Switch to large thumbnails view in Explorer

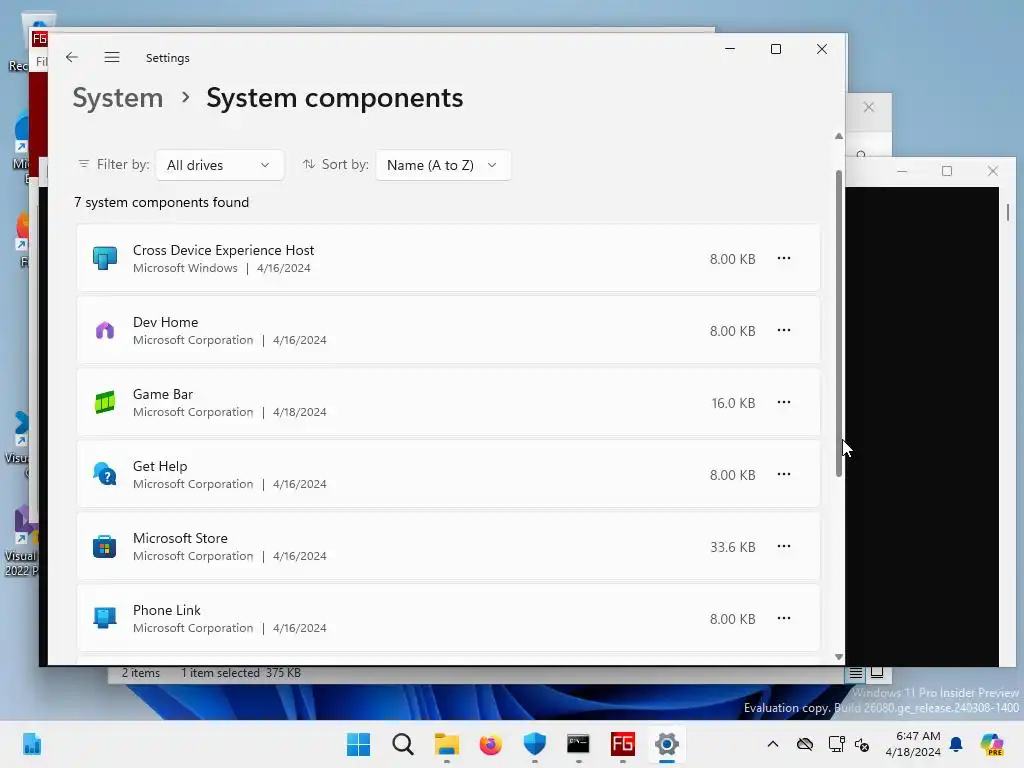pos(877,673)
